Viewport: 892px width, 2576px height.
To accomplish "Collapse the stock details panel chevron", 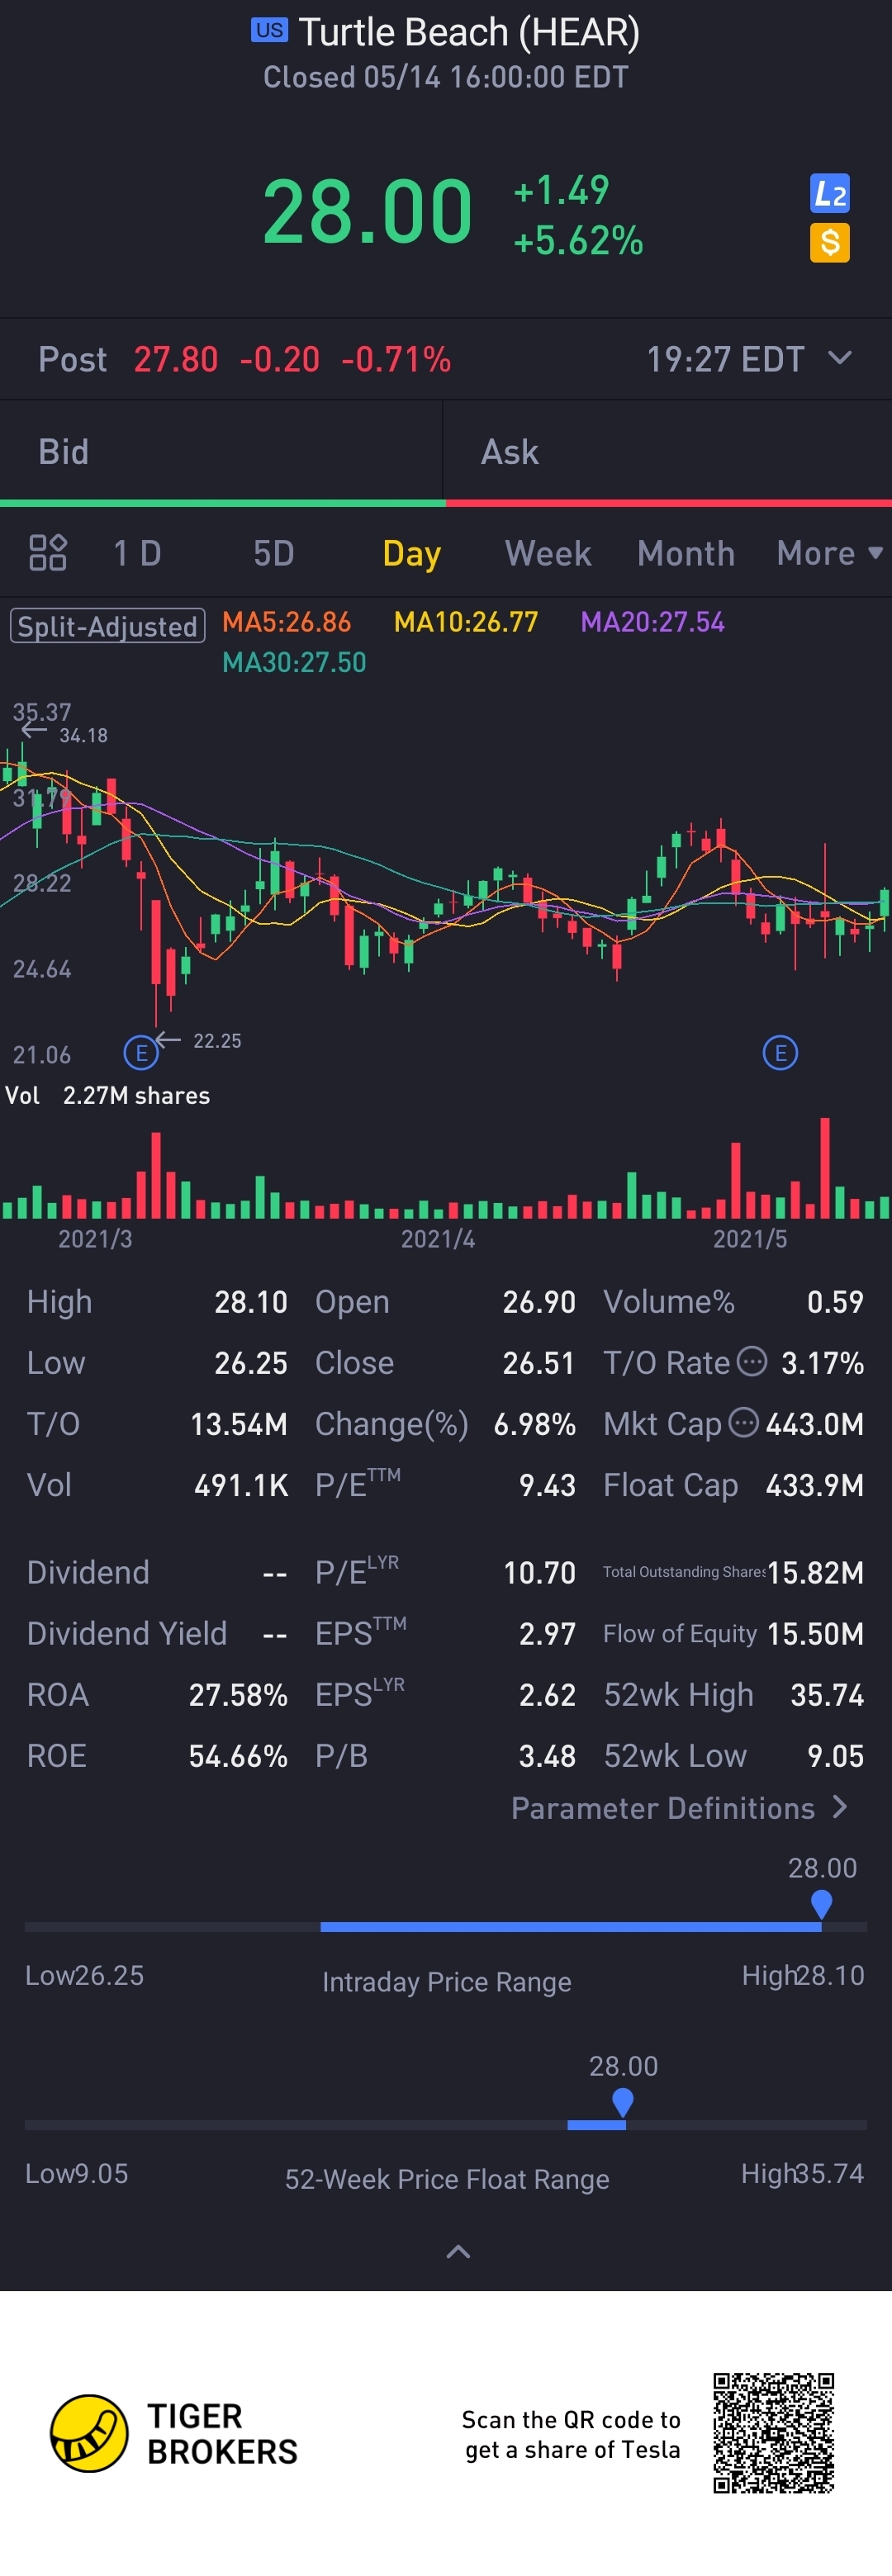I will [458, 2252].
